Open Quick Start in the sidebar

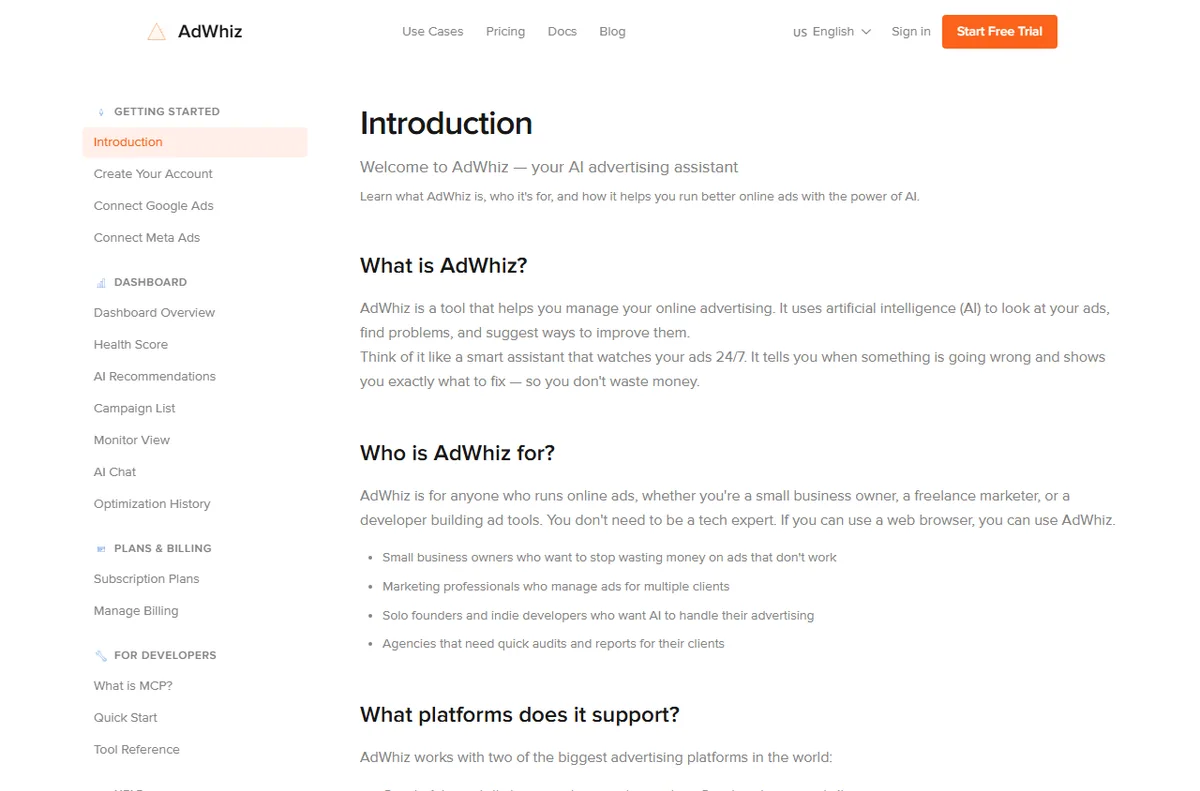coord(125,718)
